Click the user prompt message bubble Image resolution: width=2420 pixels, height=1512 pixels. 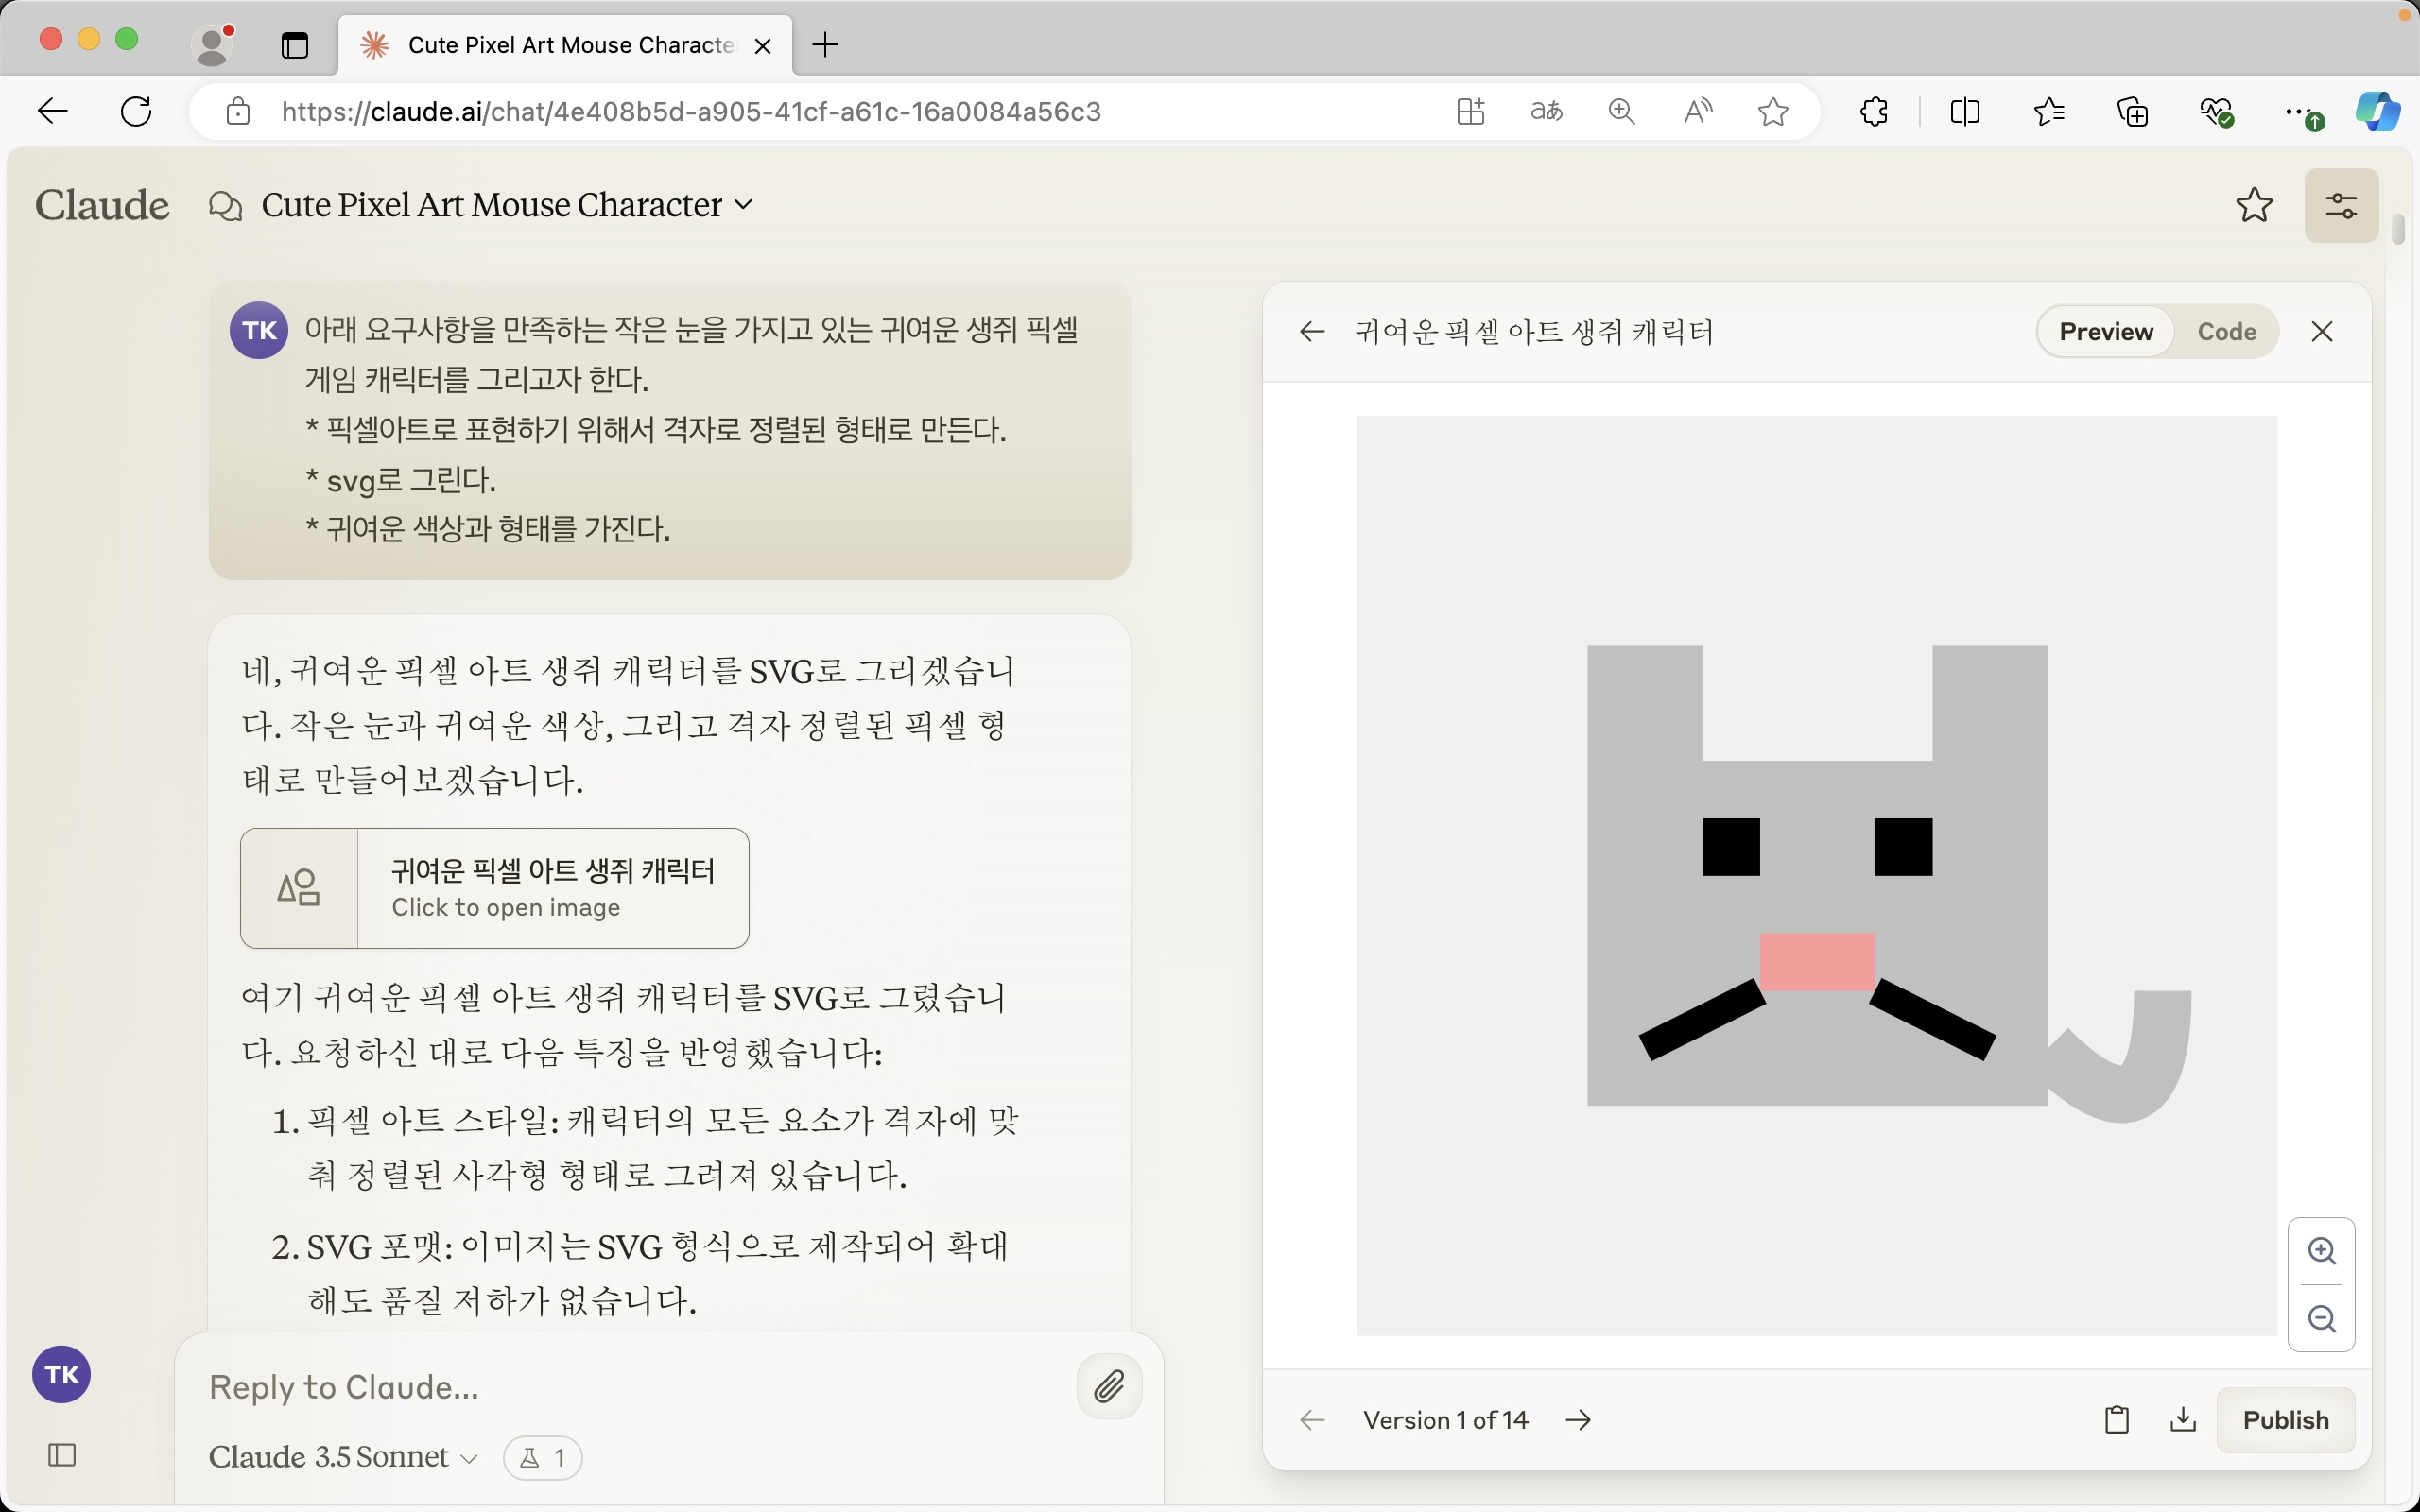click(669, 431)
